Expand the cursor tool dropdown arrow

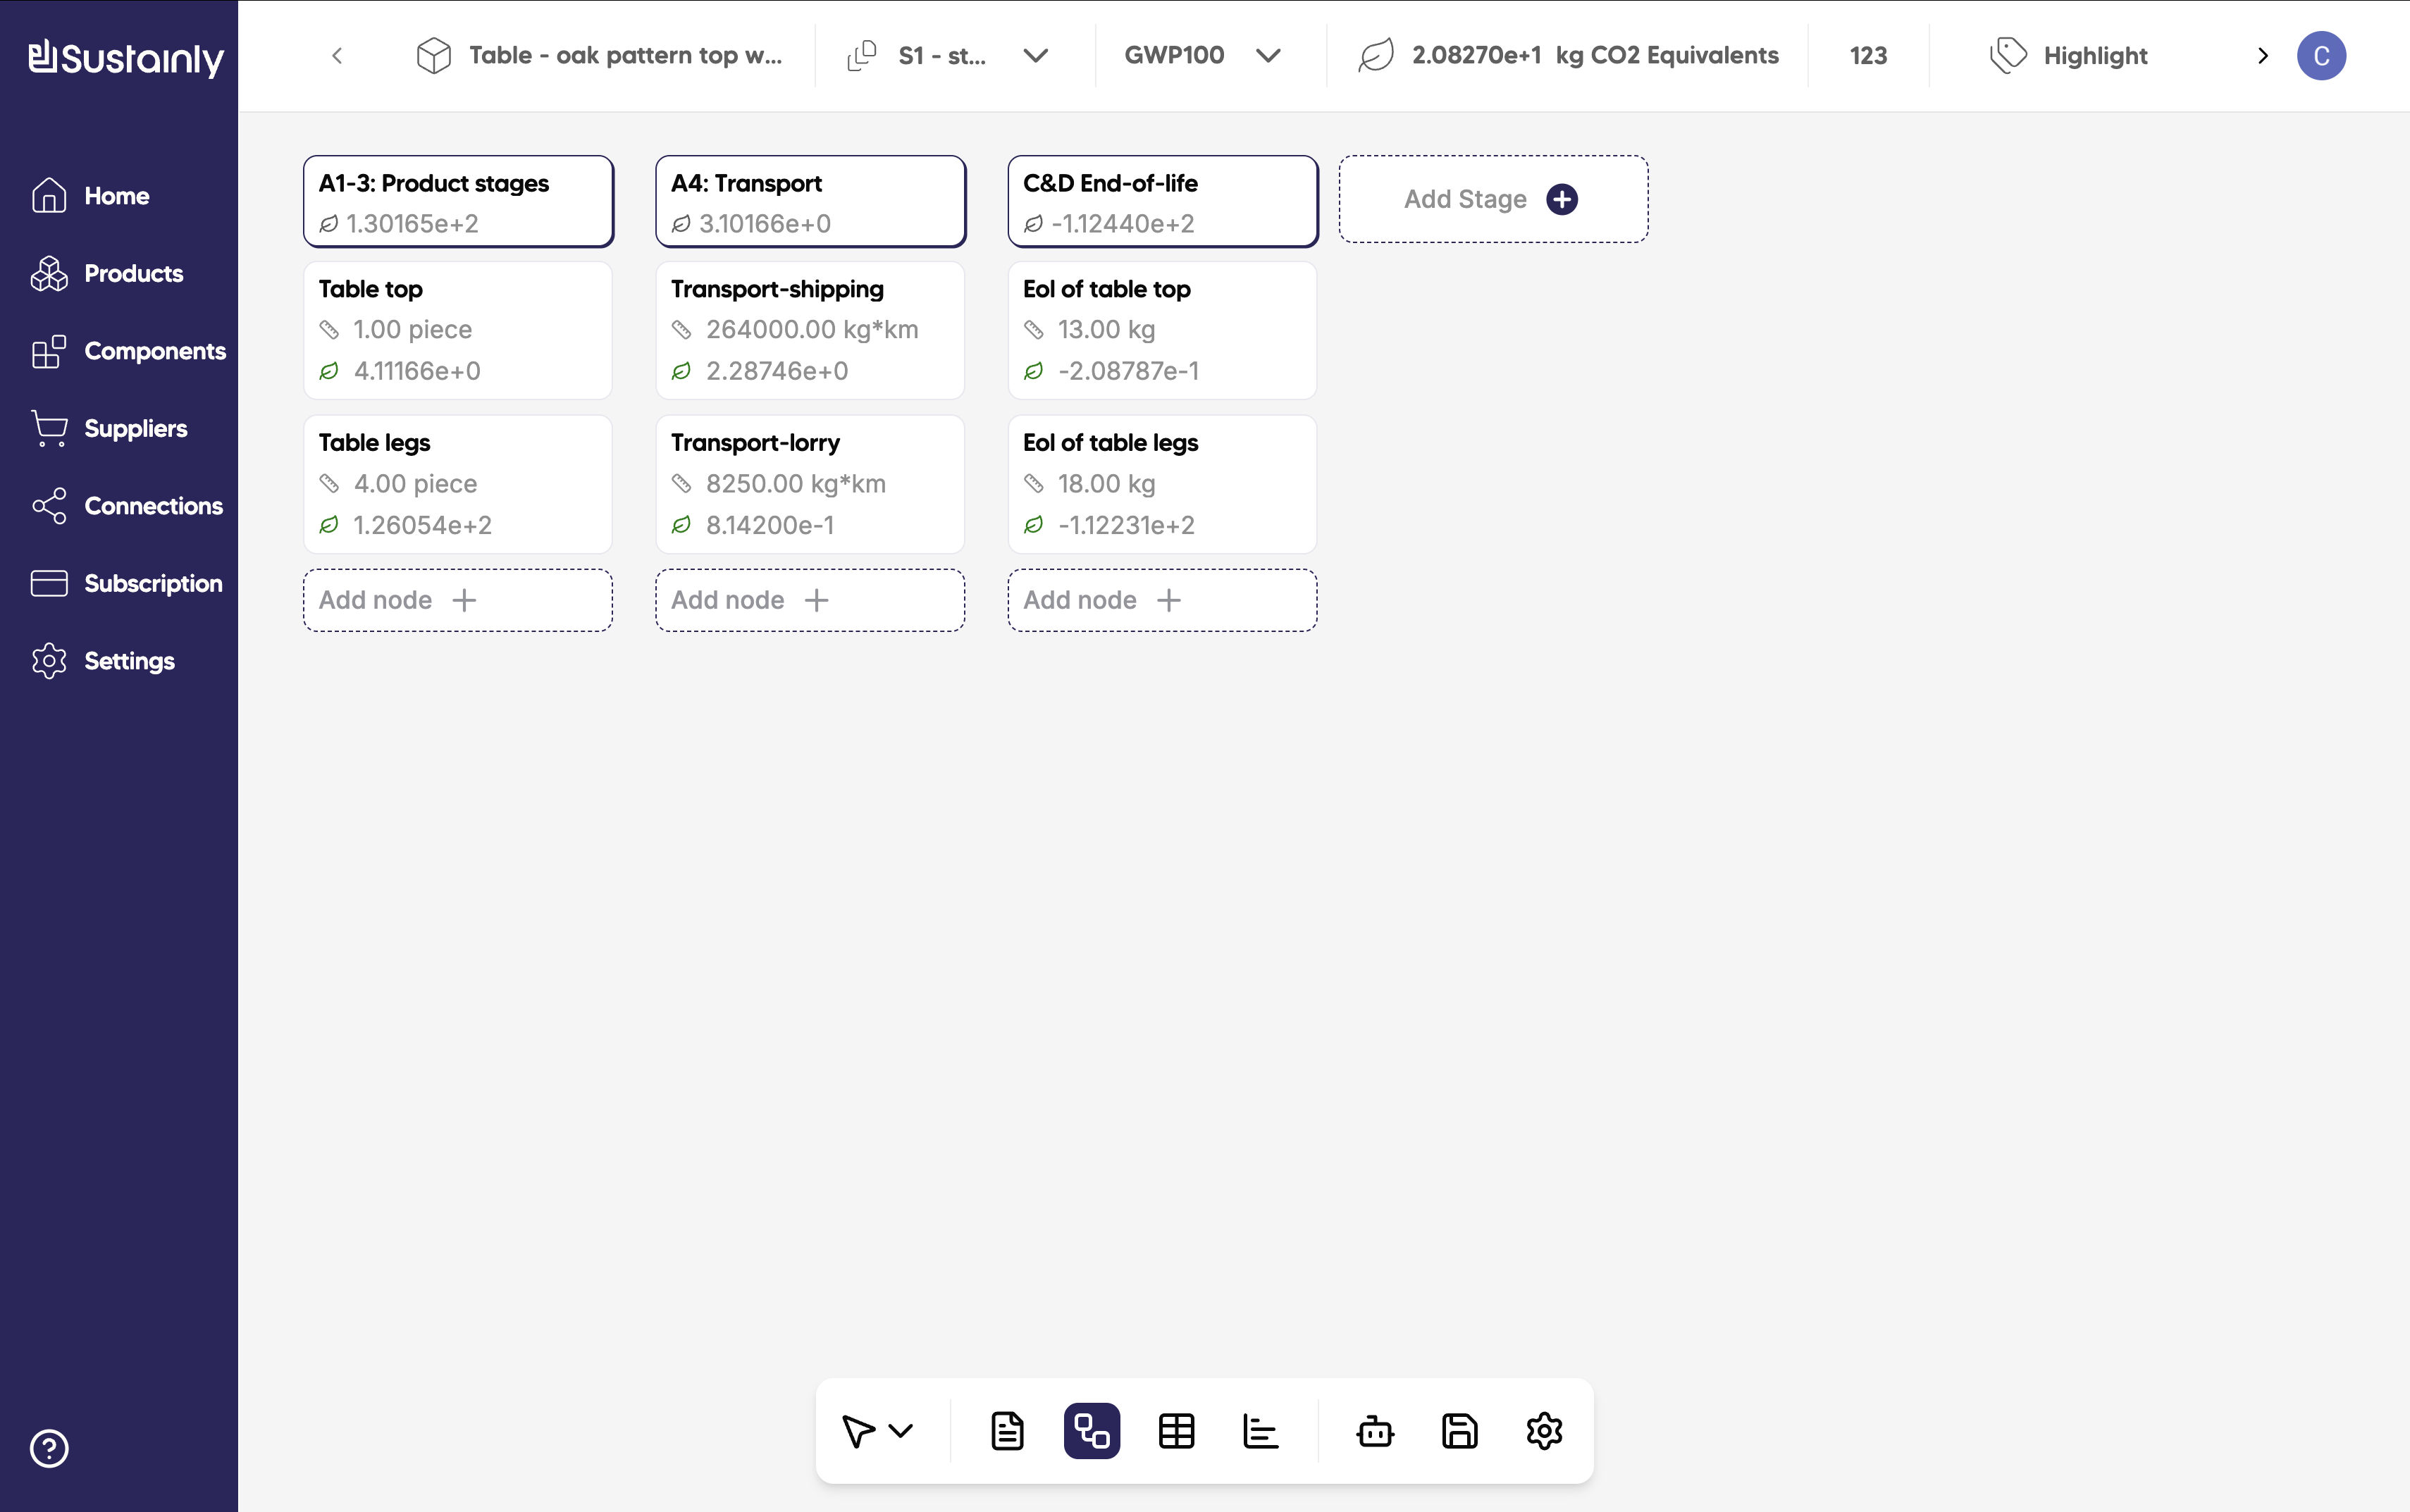click(x=901, y=1431)
